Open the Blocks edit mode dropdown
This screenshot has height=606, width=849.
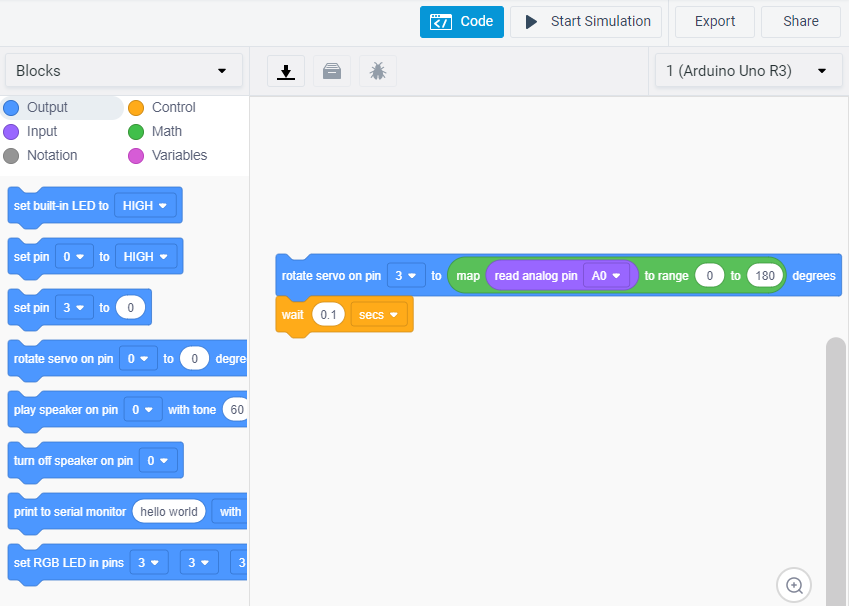pos(123,70)
